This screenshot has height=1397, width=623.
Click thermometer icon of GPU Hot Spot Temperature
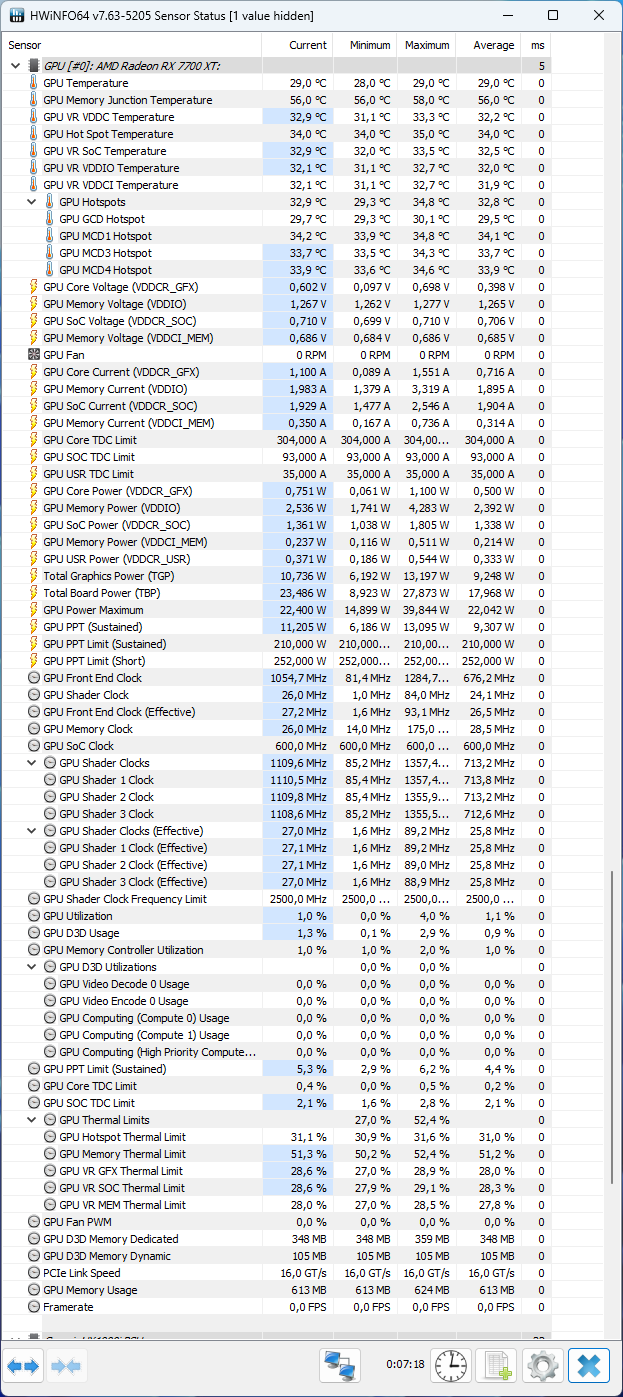pos(34,134)
